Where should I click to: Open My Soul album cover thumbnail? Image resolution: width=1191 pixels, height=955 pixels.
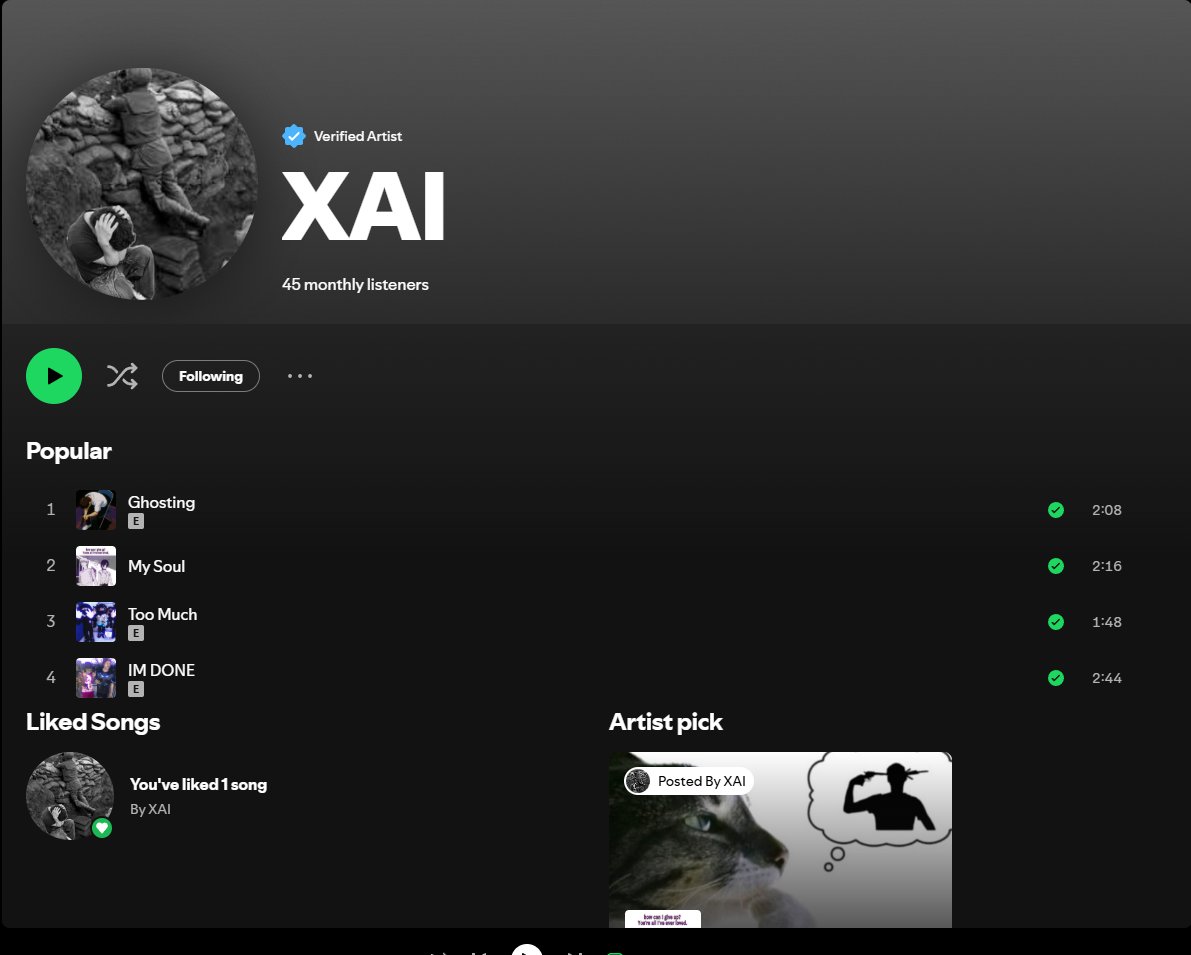point(96,566)
